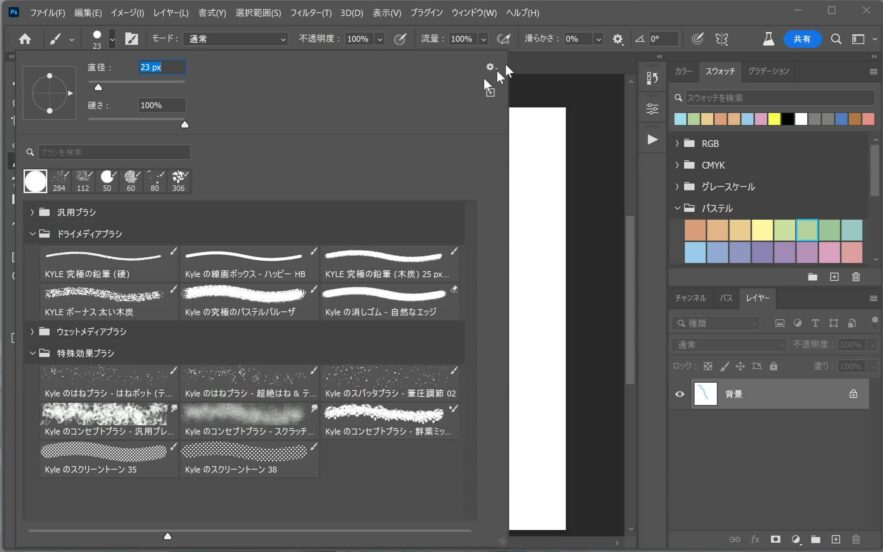
Task: Open the 滑らかさ smoothing dropdown arrow
Action: (598, 39)
